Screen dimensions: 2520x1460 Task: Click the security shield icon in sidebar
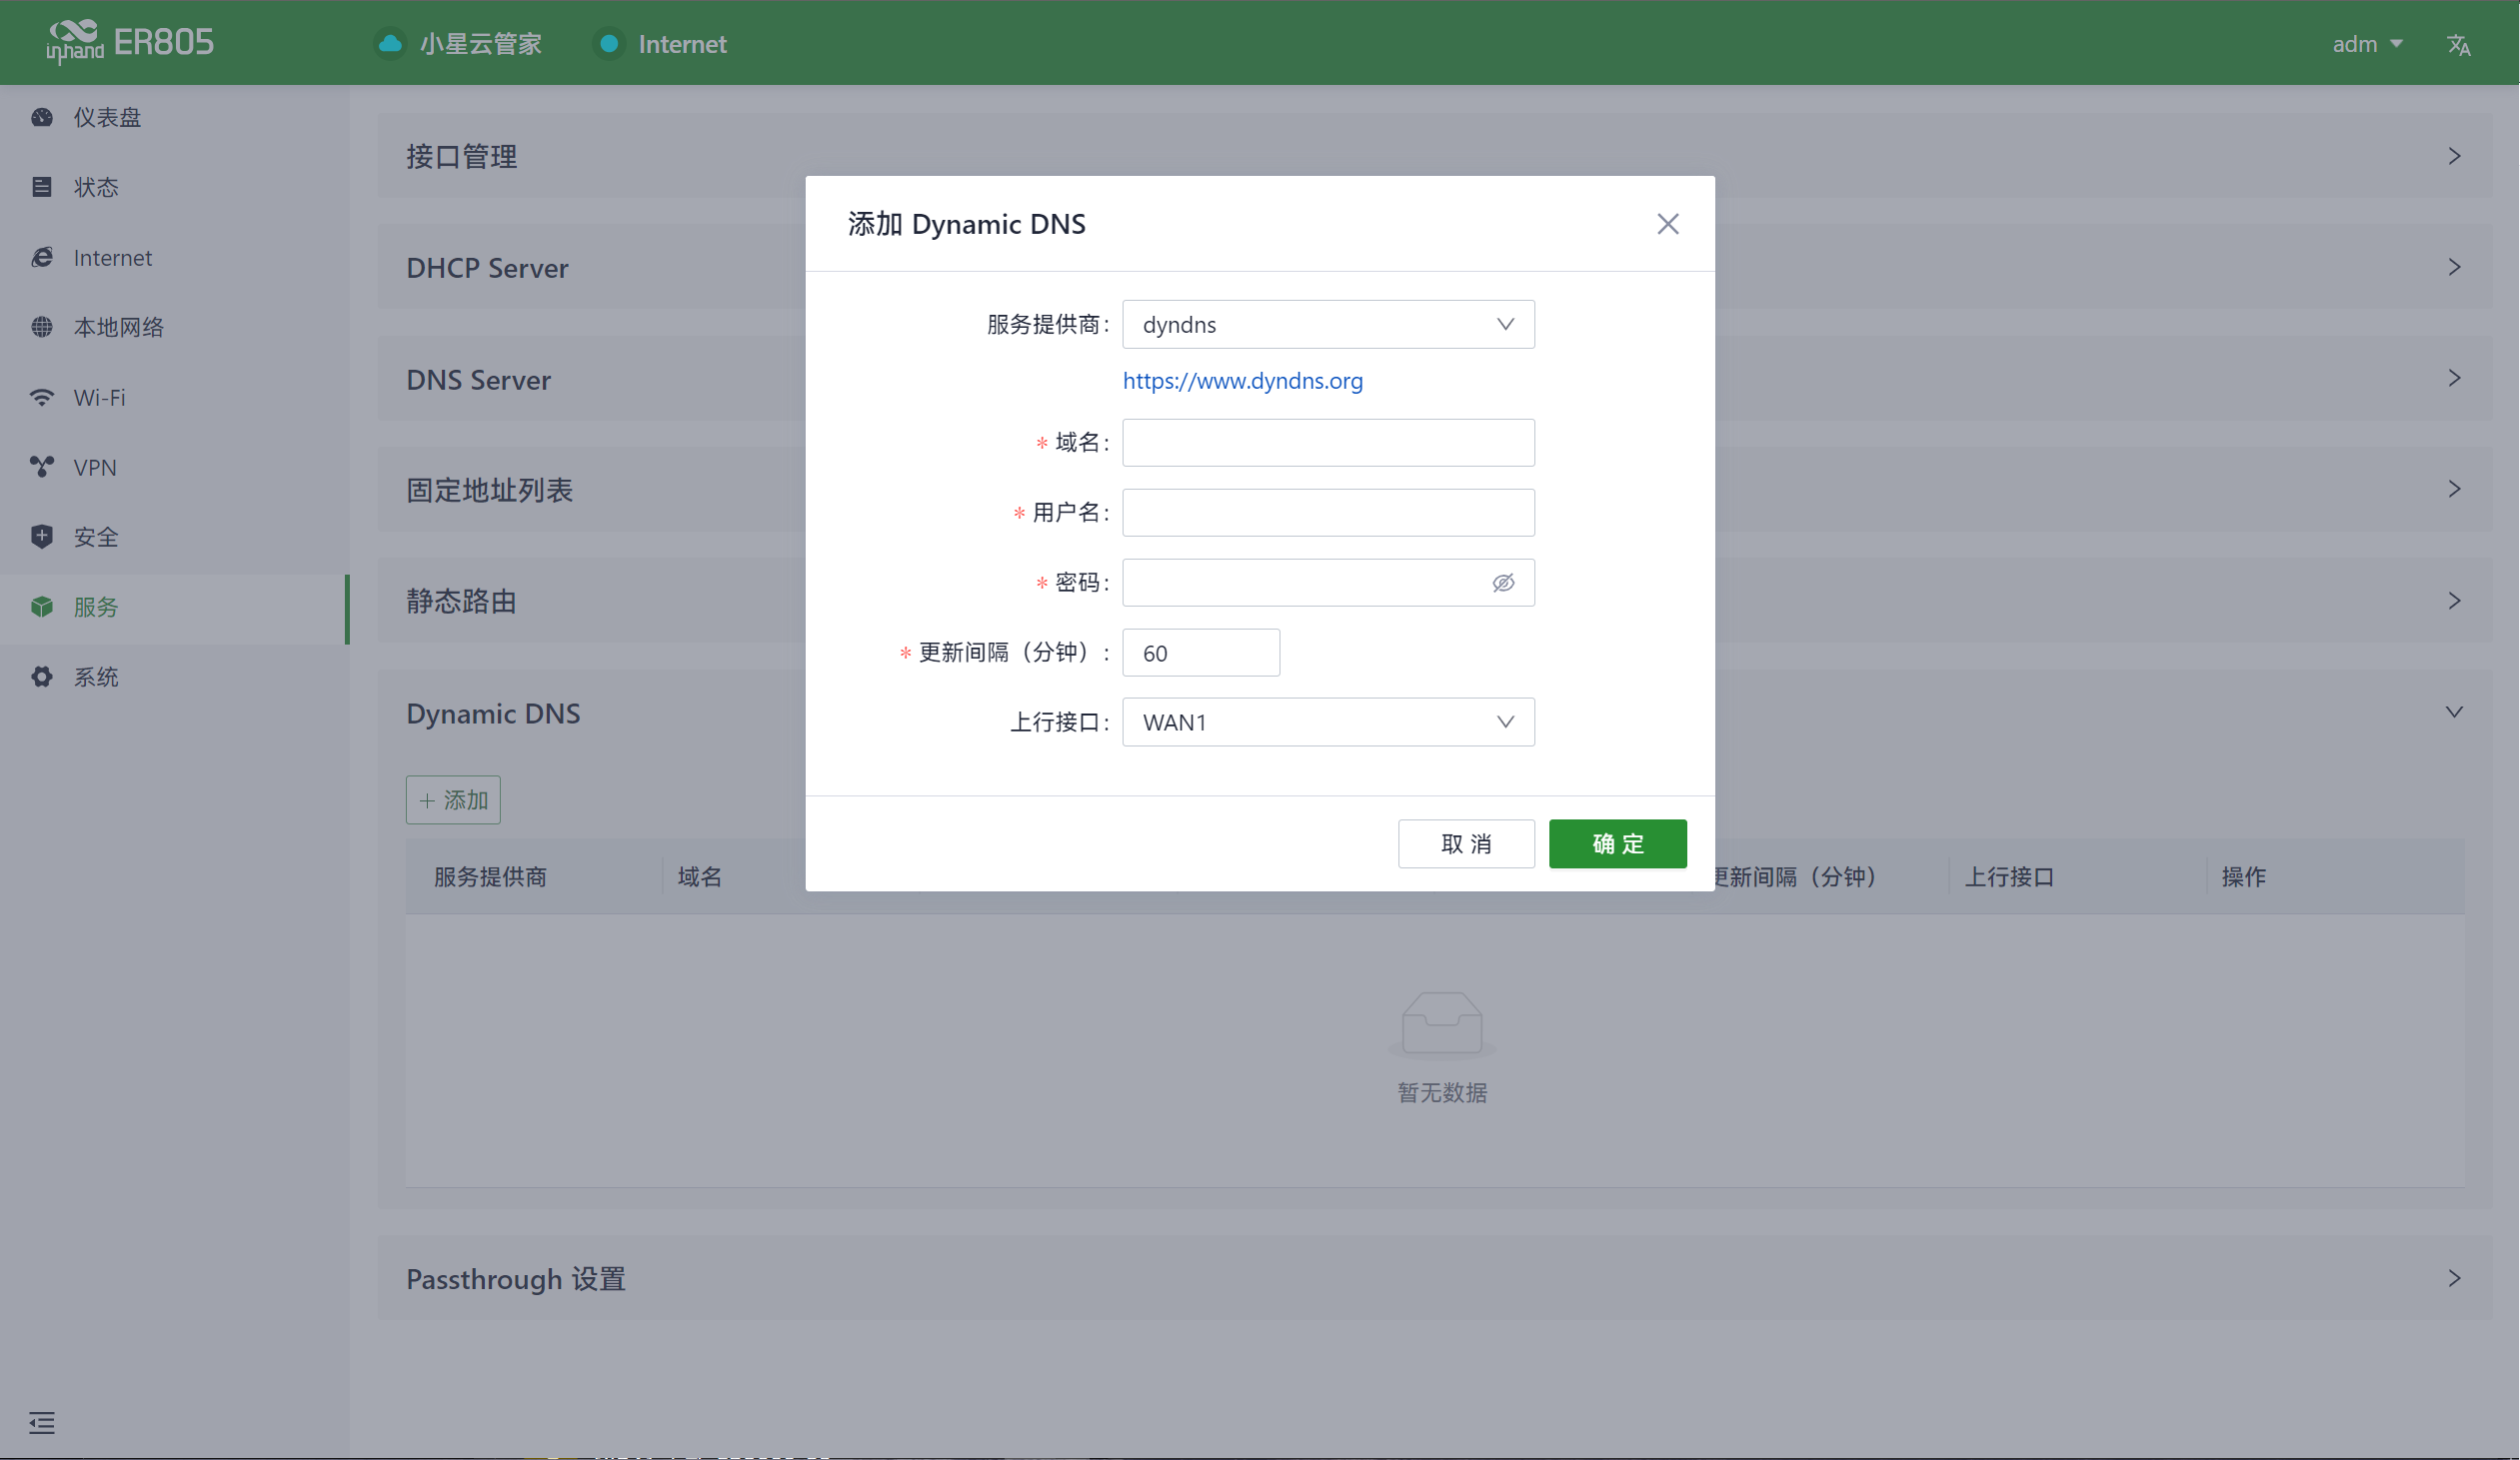pos(42,537)
